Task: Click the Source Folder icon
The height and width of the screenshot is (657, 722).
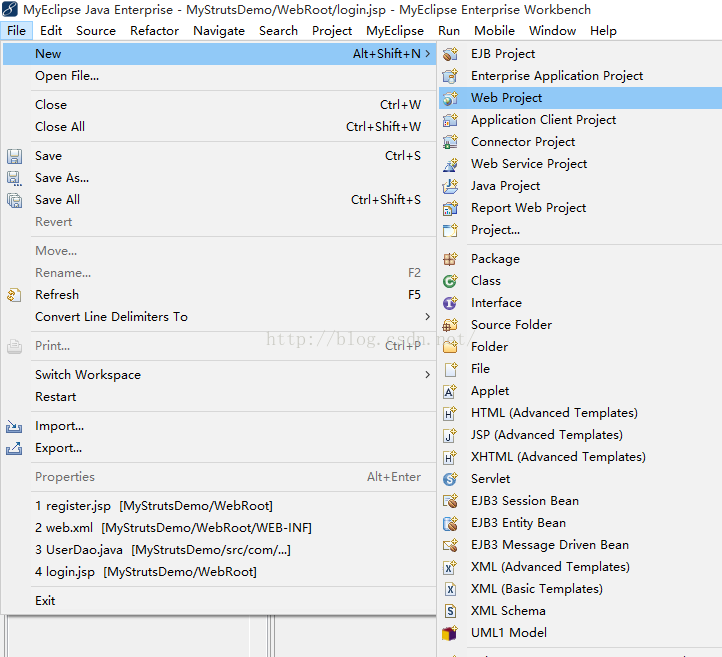Action: [450, 325]
